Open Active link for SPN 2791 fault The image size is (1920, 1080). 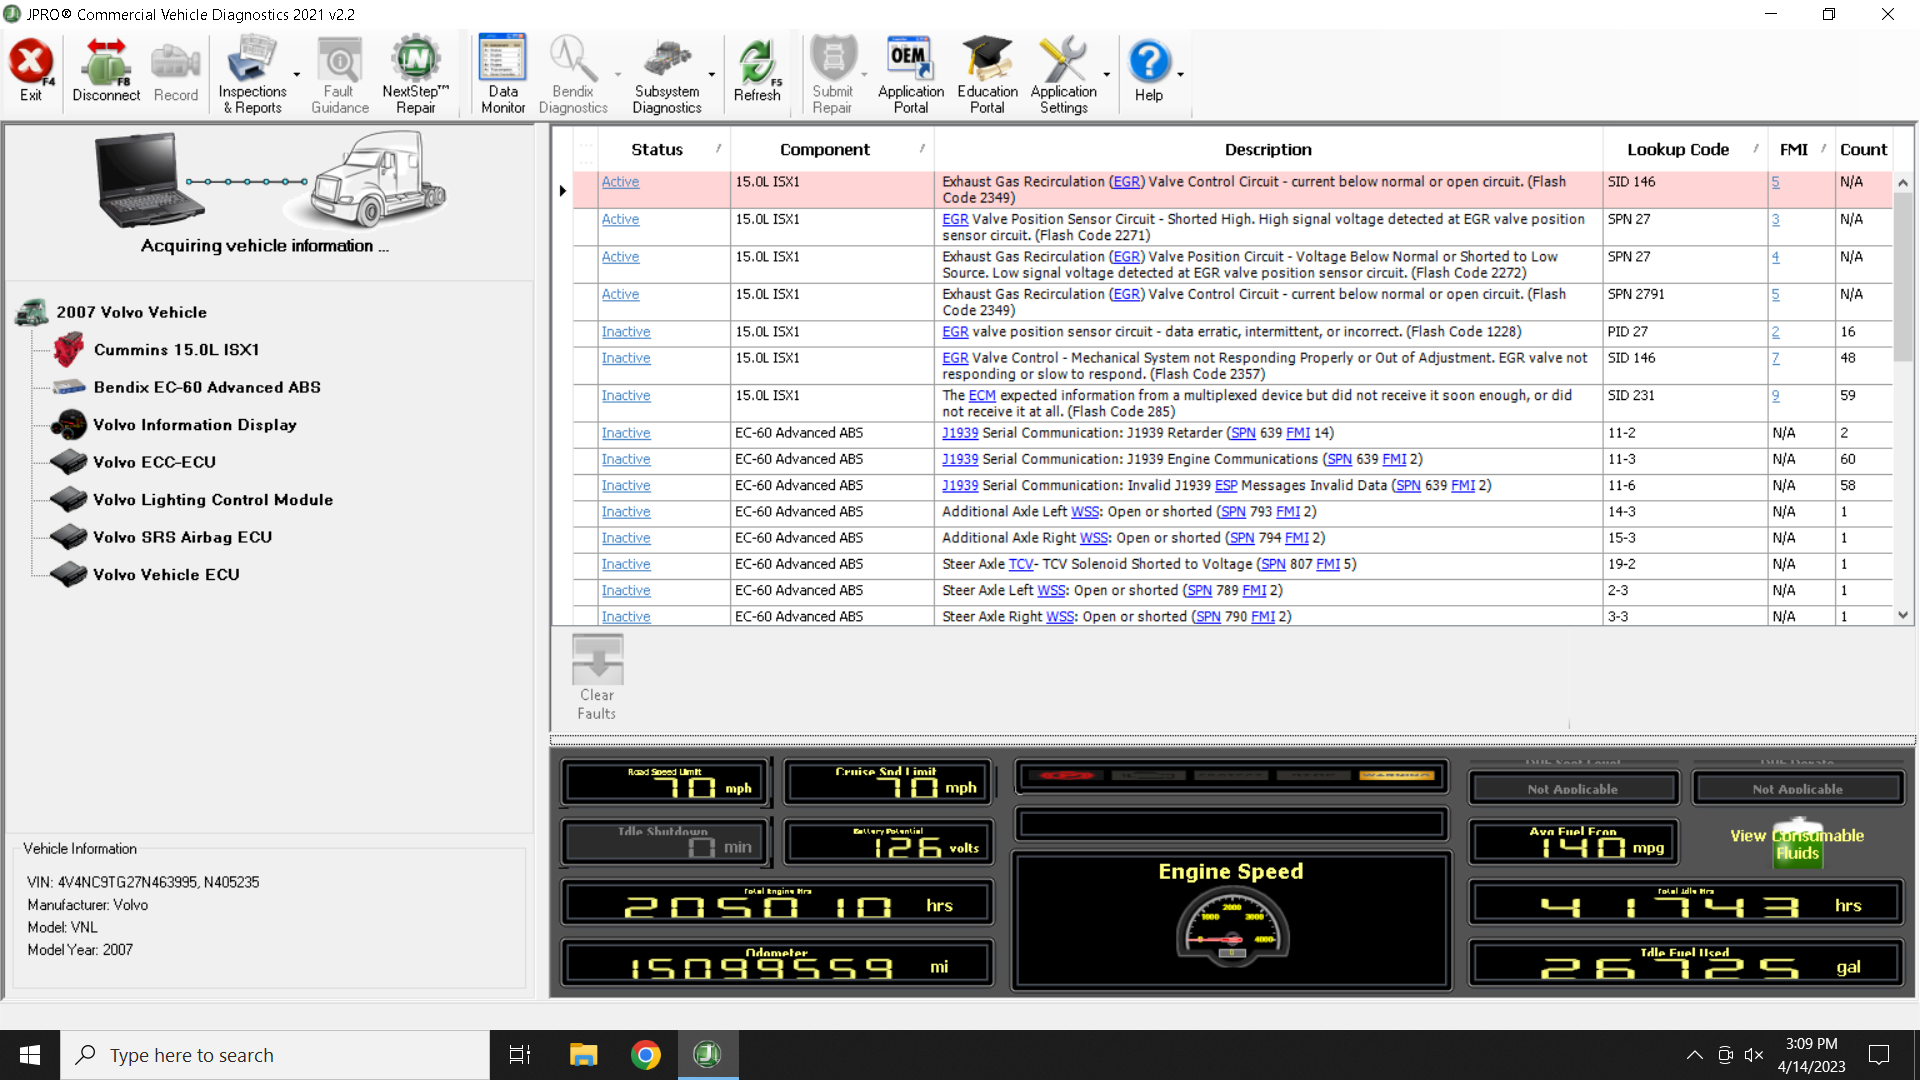(x=620, y=294)
